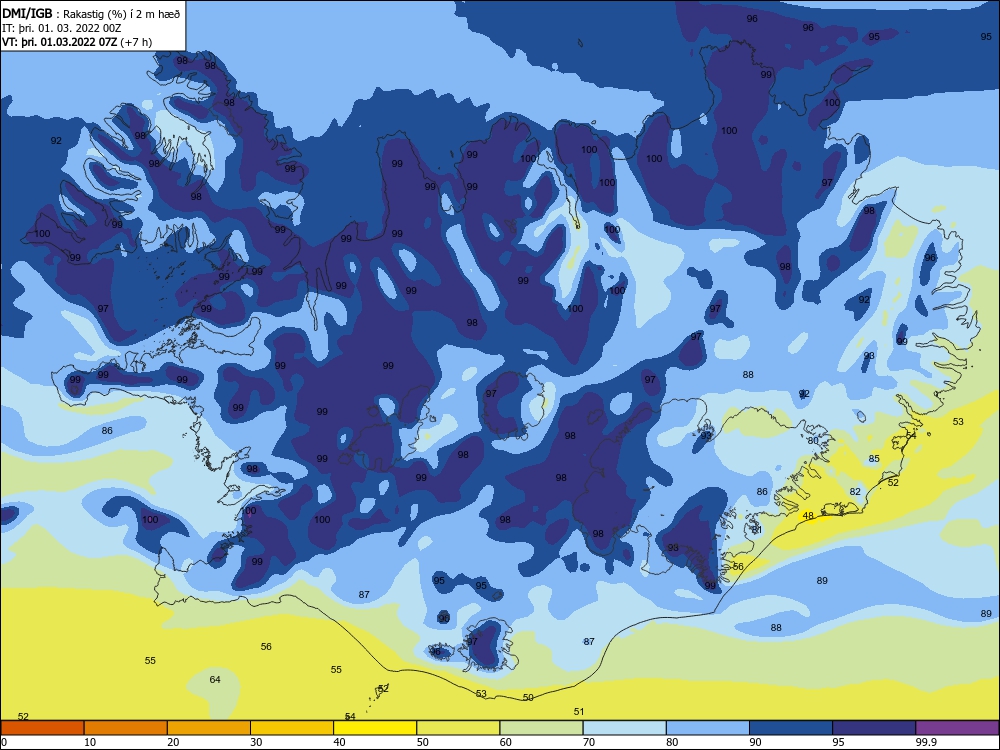The width and height of the screenshot is (1000, 750).
Task: Click the '10' legend tick label
Action: point(90,742)
